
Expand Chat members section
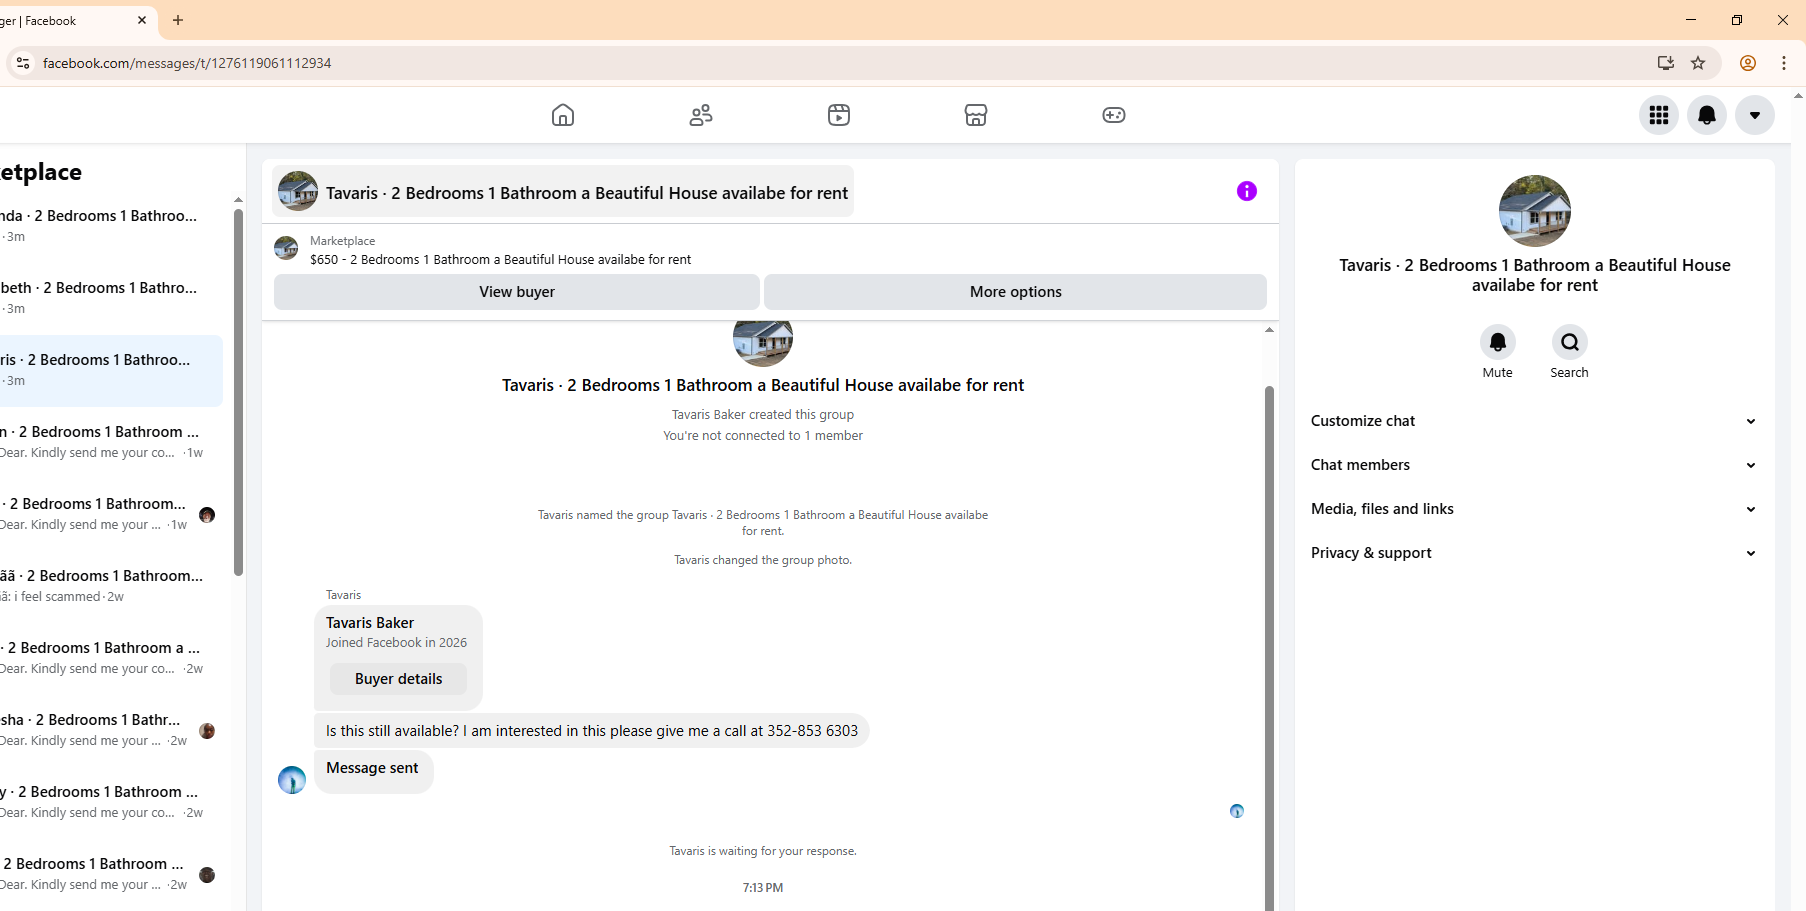pos(1534,465)
